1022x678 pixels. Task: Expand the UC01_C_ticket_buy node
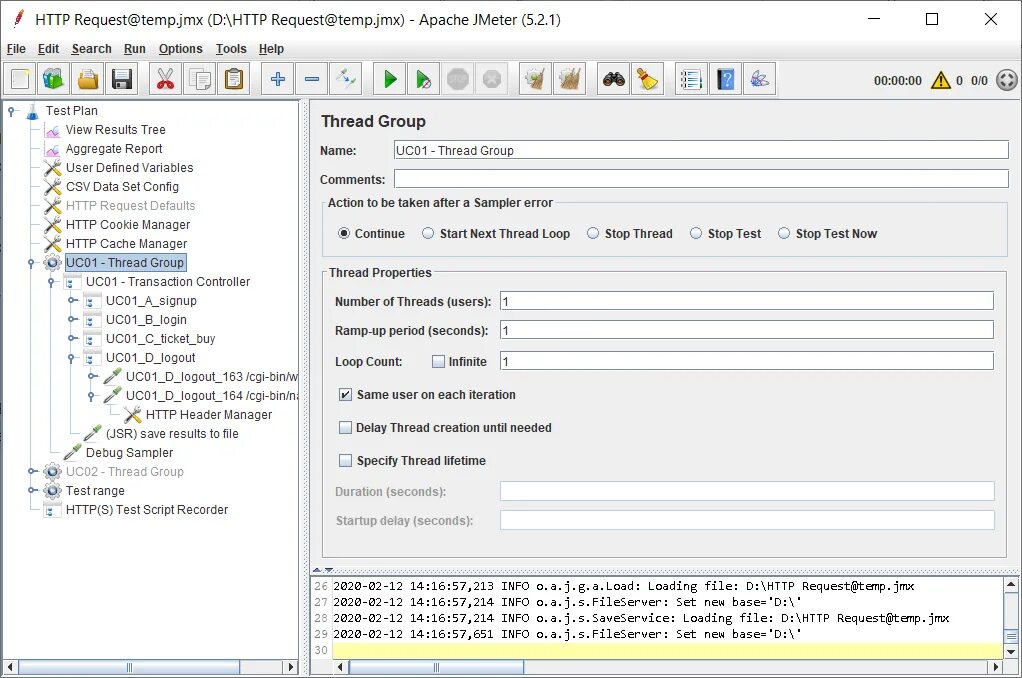[x=71, y=338]
